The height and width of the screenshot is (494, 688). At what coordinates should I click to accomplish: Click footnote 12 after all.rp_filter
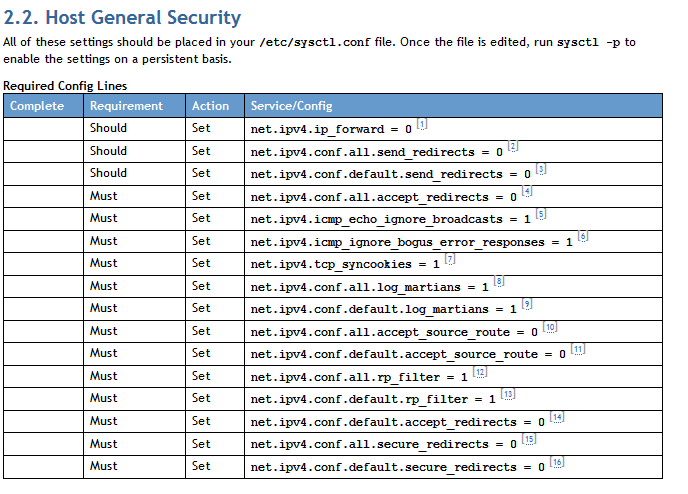point(480,372)
